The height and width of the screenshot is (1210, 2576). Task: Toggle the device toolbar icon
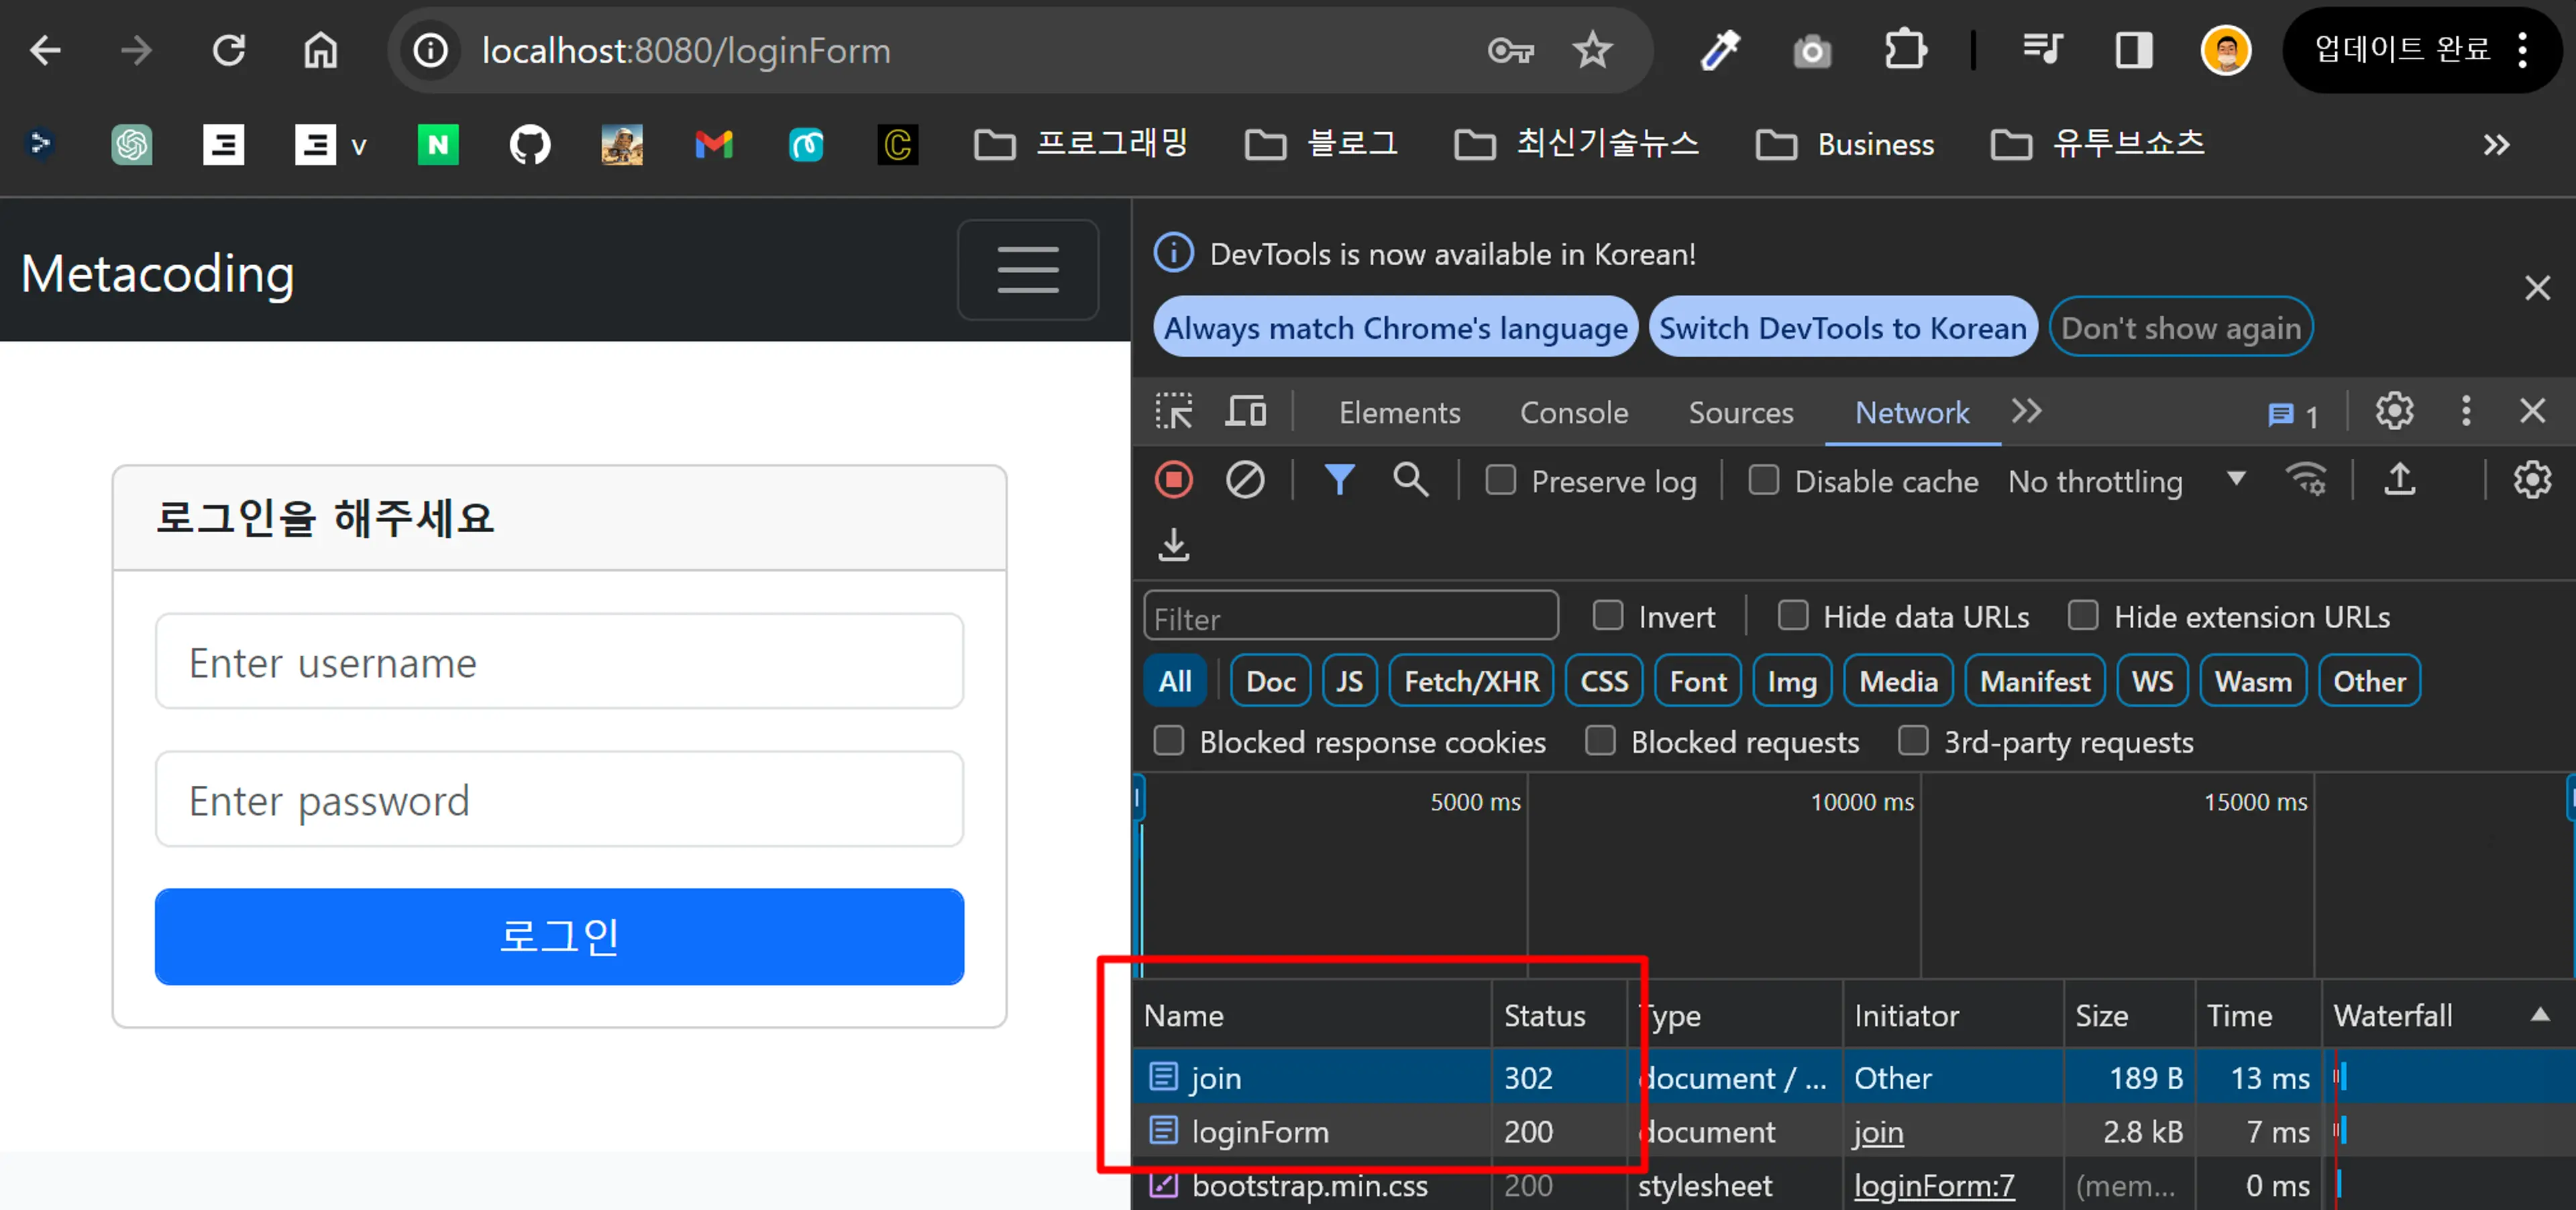point(1246,411)
